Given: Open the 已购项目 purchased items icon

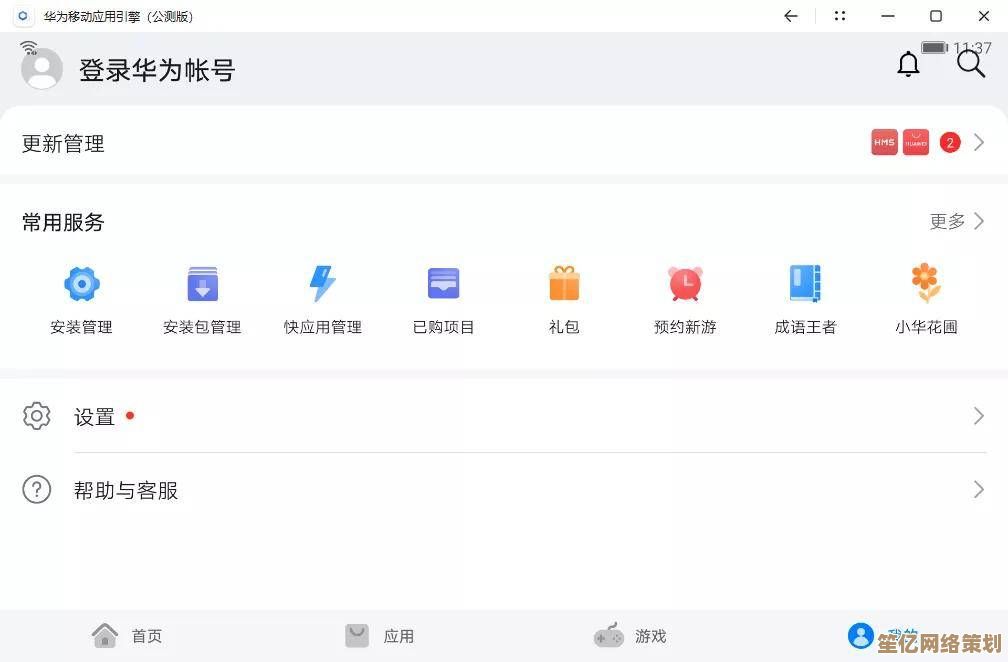Looking at the screenshot, I should pyautogui.click(x=444, y=283).
